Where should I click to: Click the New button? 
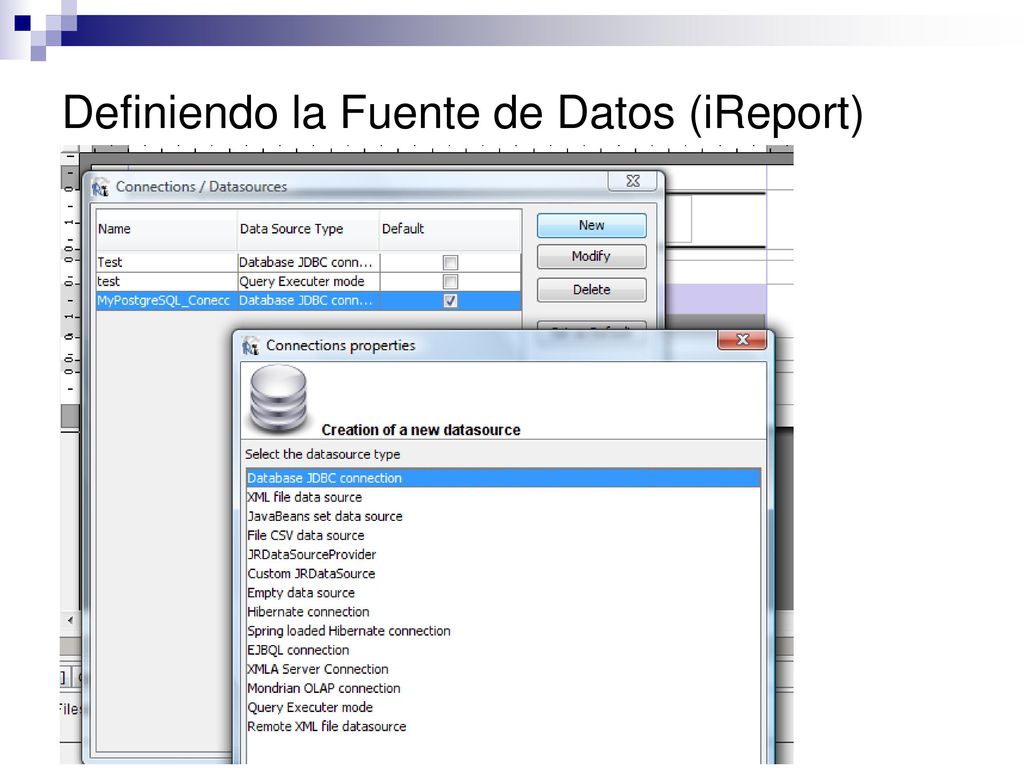tap(592, 225)
